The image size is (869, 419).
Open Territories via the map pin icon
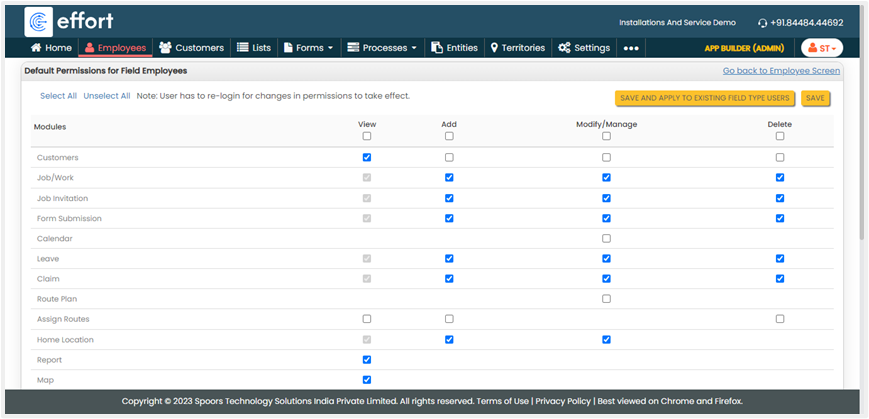494,47
